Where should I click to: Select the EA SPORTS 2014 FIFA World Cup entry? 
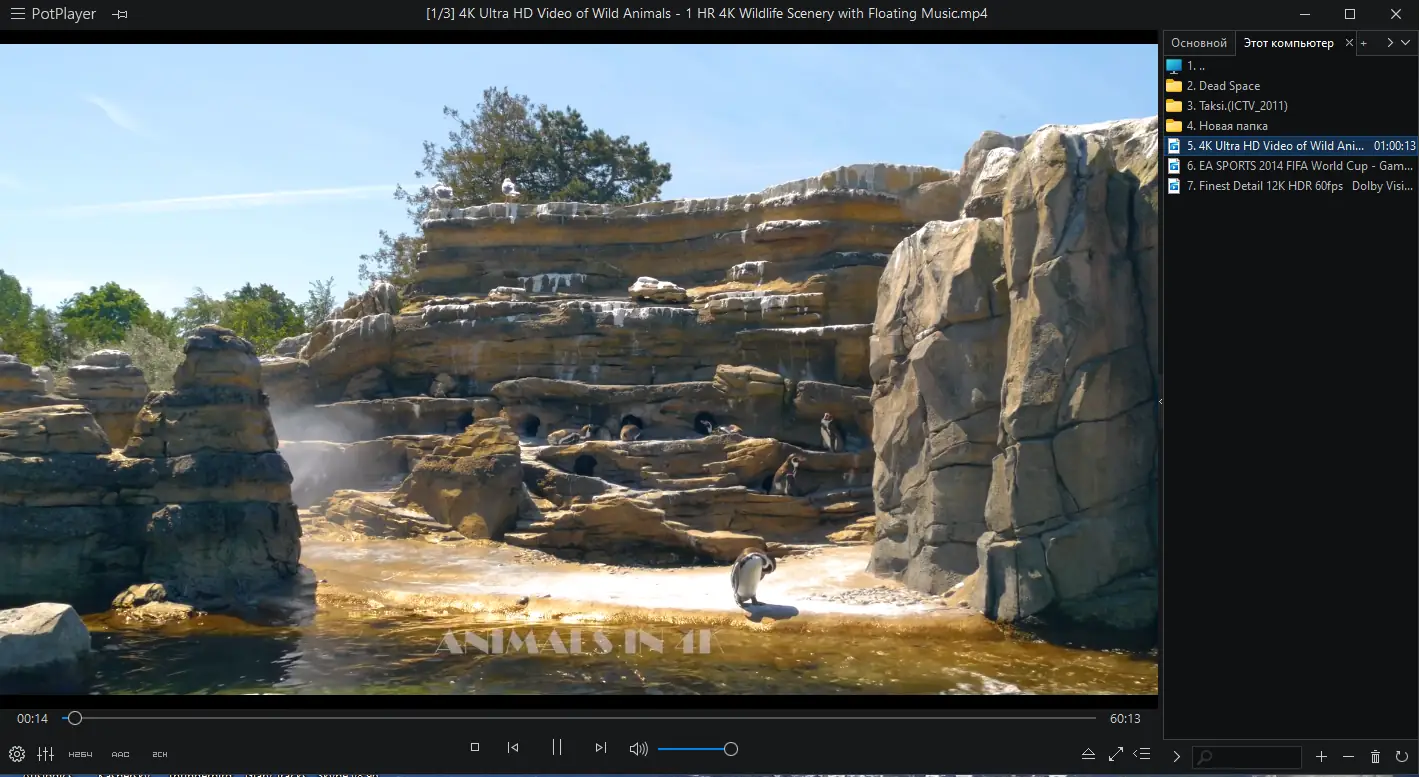pyautogui.click(x=1290, y=166)
